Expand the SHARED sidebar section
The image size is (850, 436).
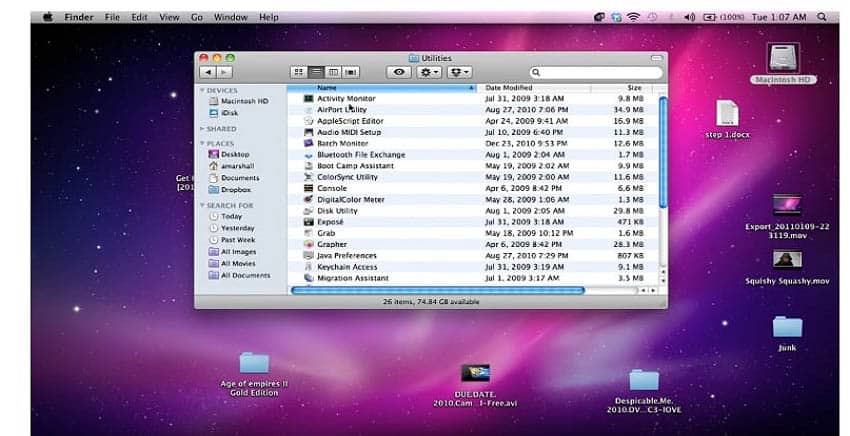[202, 129]
